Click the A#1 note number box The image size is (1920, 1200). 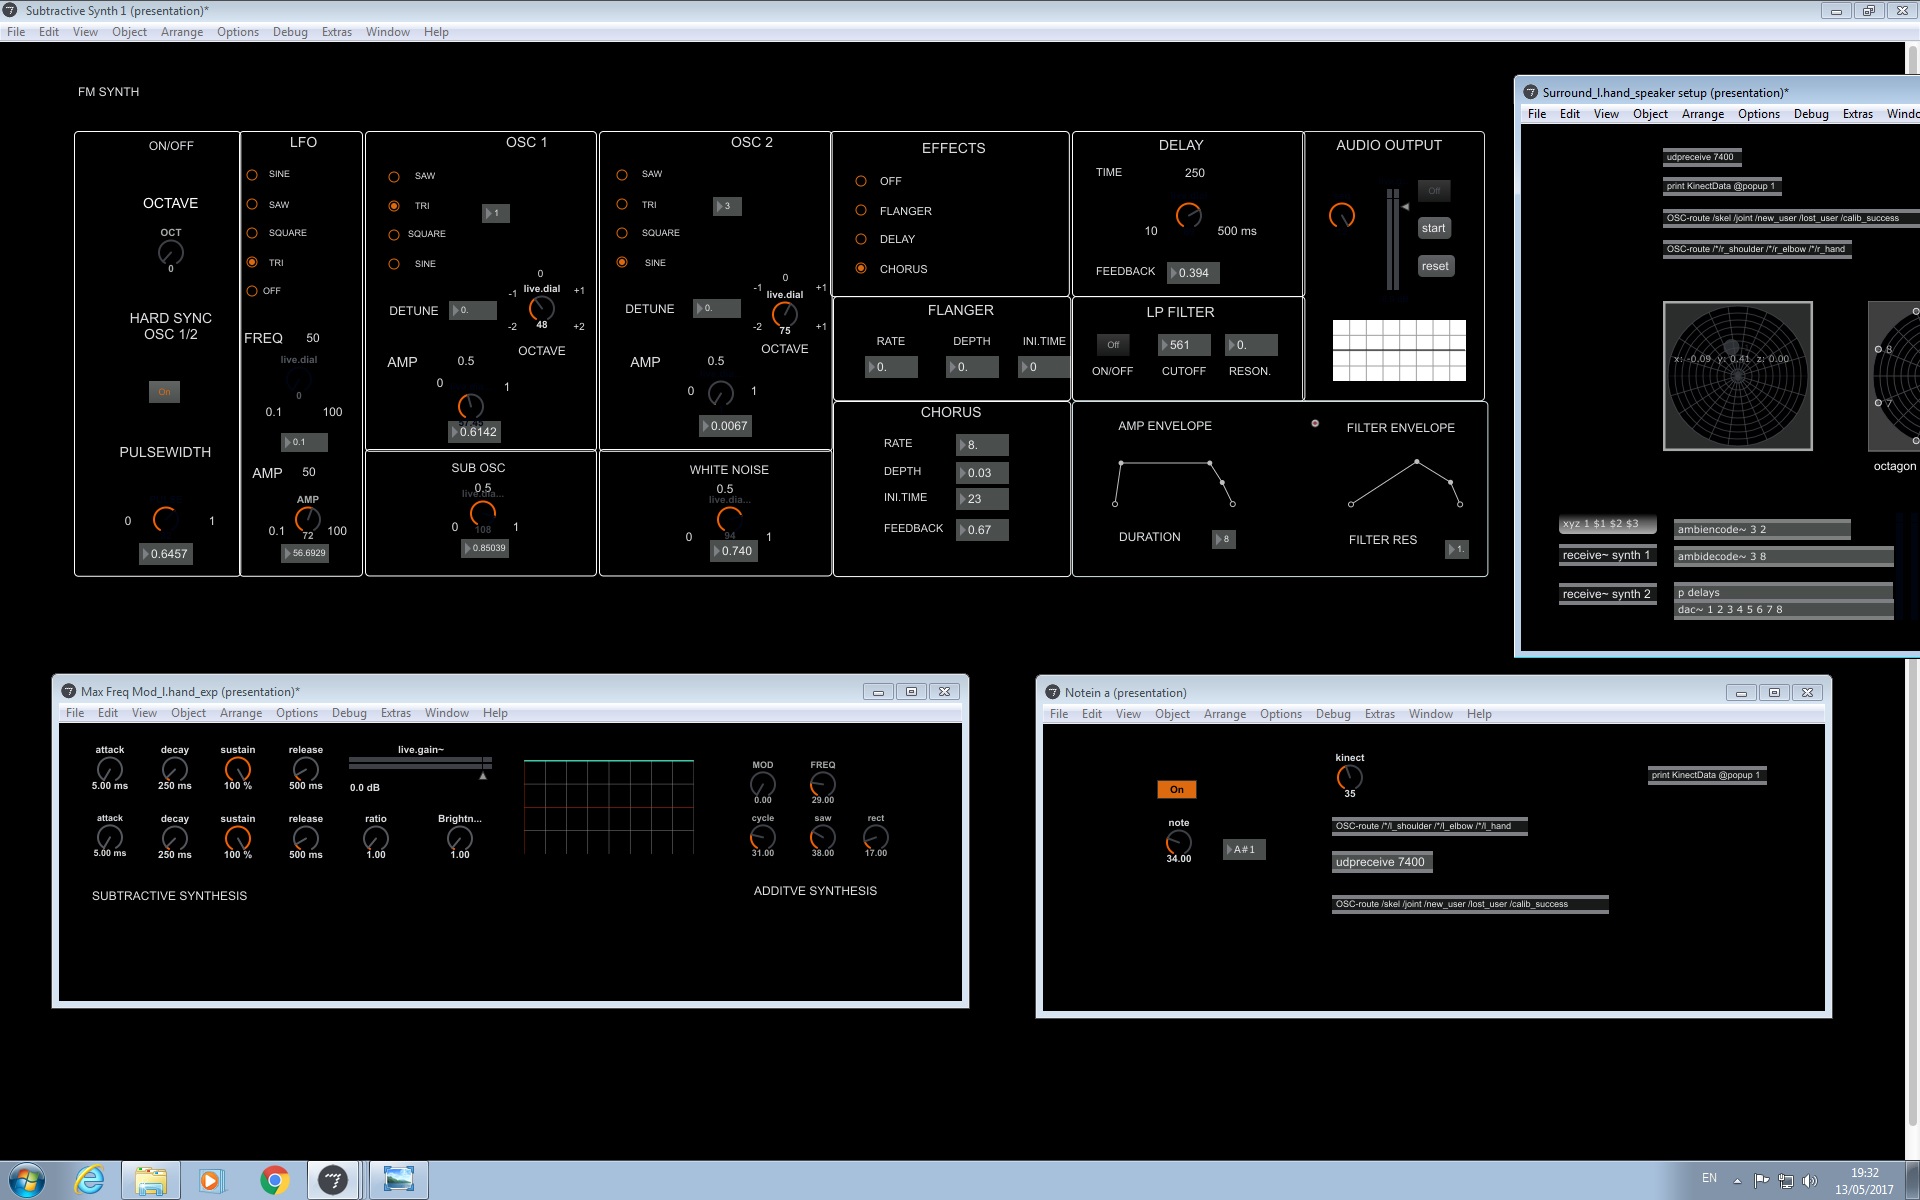click(x=1245, y=849)
